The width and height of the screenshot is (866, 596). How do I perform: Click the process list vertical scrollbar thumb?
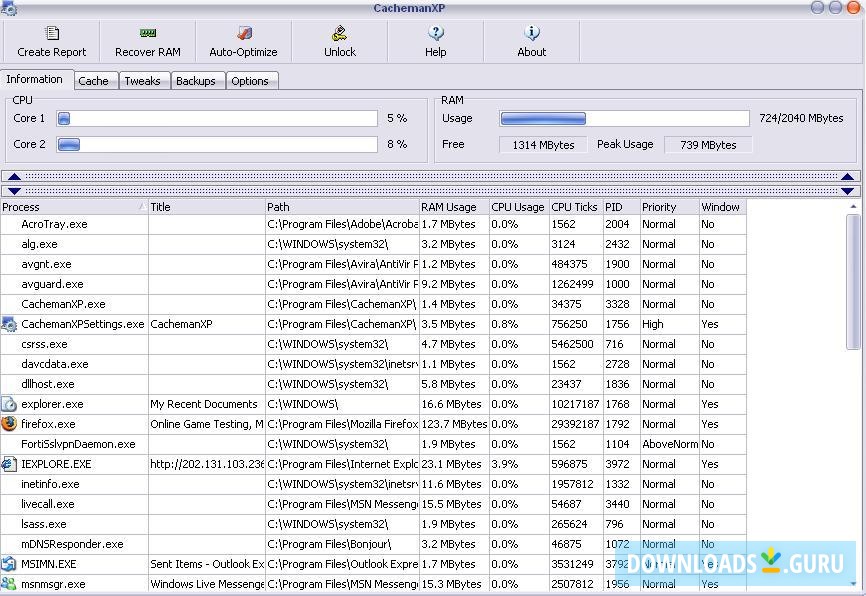(853, 282)
